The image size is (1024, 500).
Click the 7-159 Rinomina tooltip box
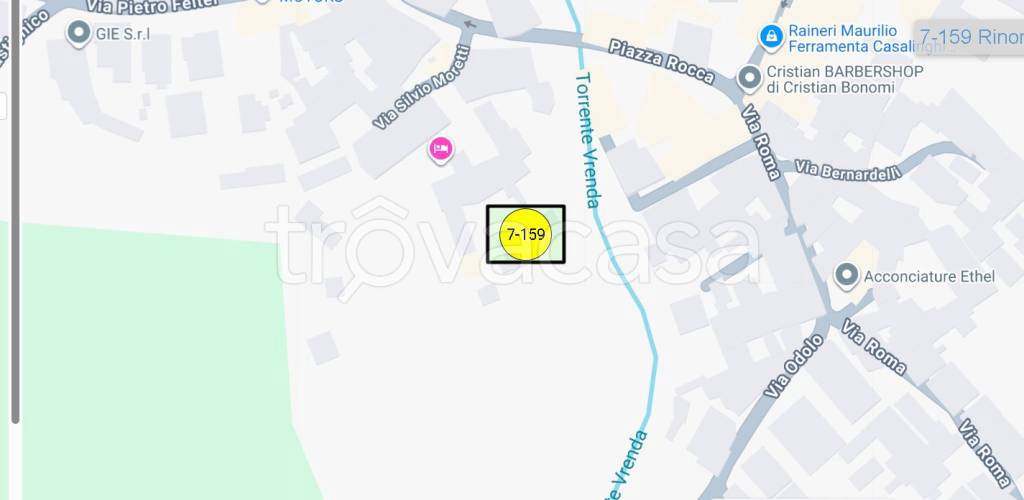coord(969,37)
